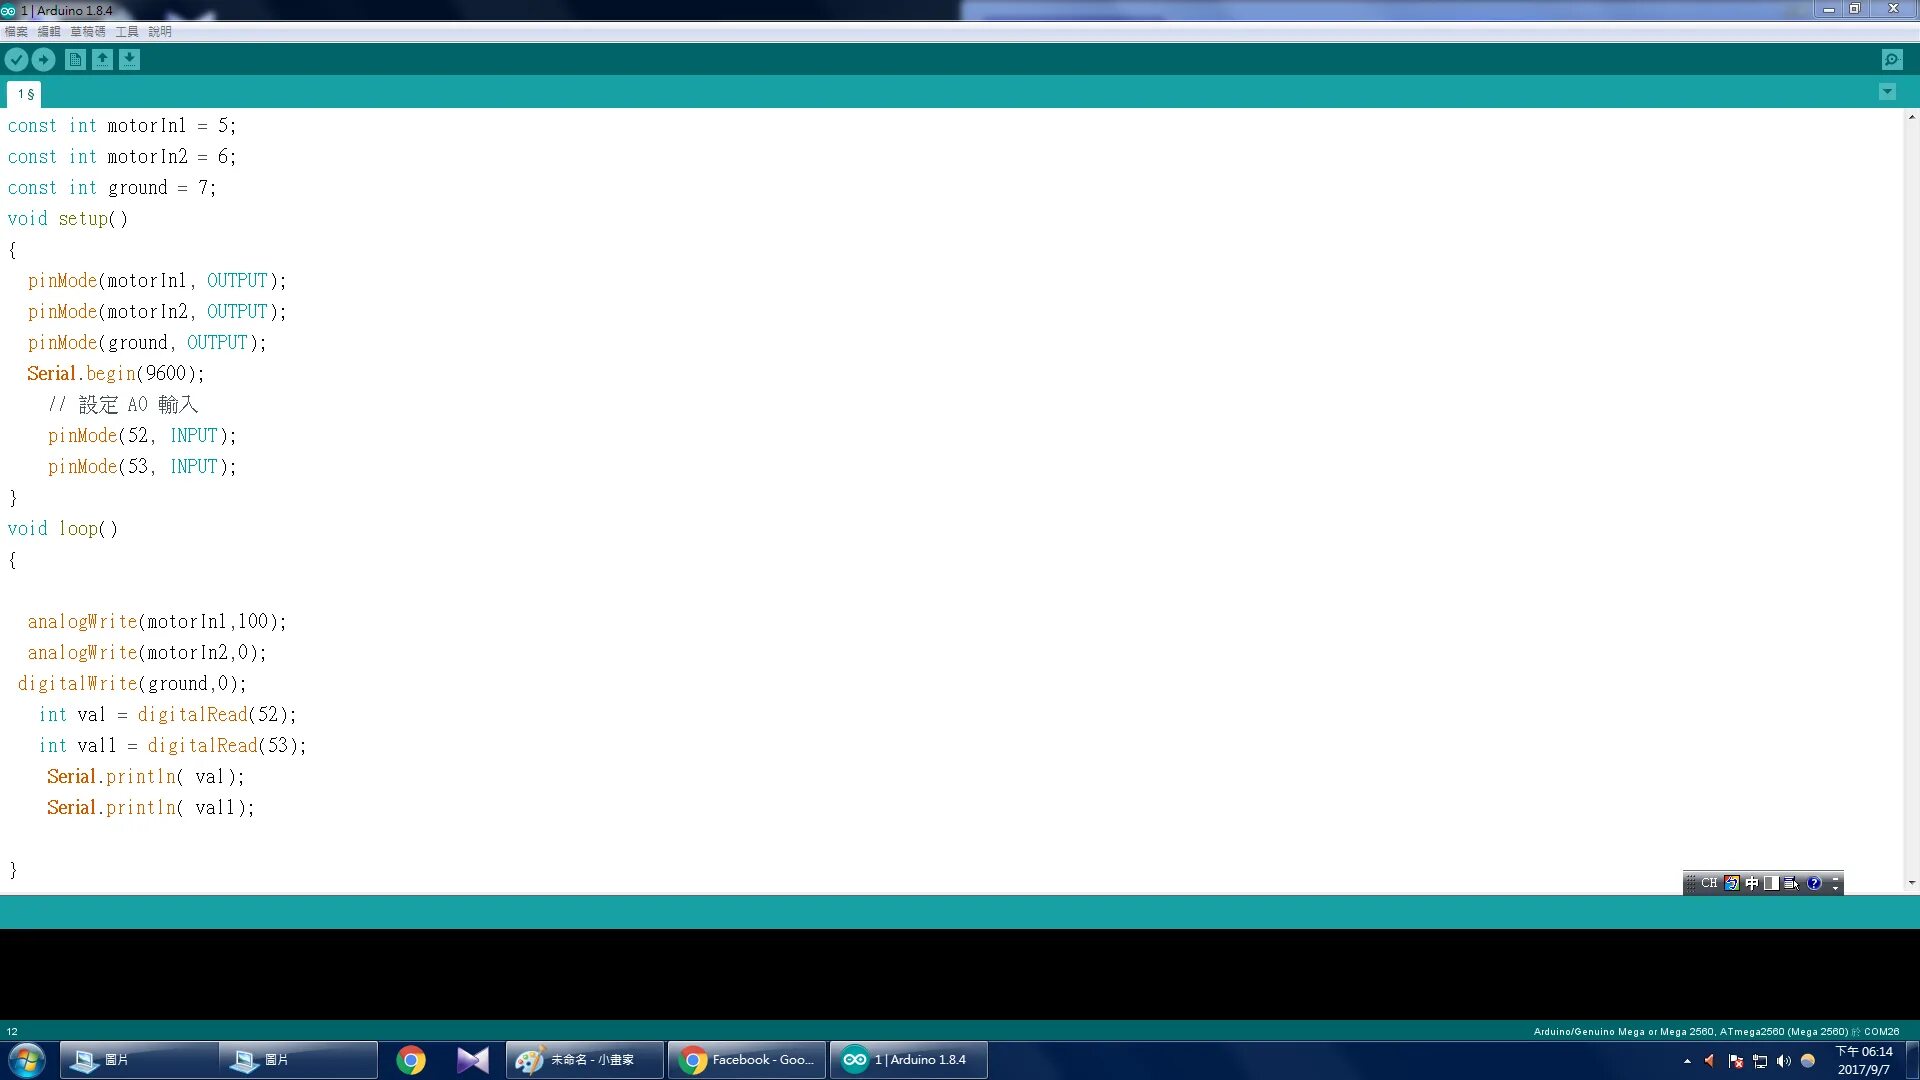1920x1080 pixels.
Task: Click the editor scrollbar down arrow
Action: pos(1911,883)
